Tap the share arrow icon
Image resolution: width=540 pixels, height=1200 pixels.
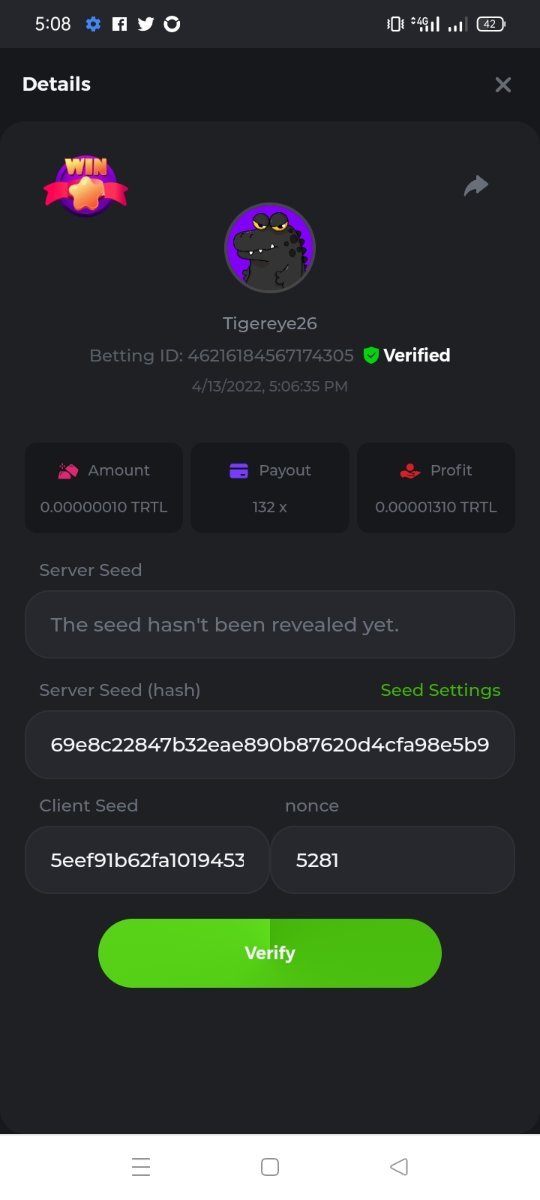point(476,186)
